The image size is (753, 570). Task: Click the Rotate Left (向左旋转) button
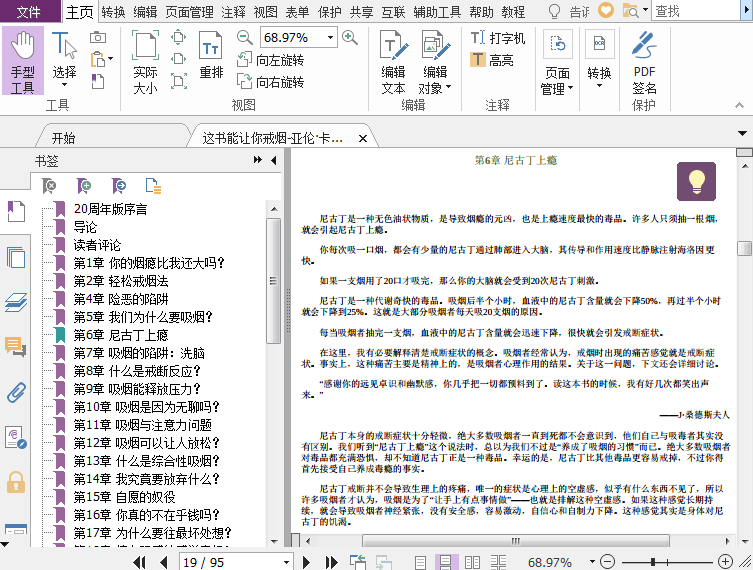click(269, 60)
